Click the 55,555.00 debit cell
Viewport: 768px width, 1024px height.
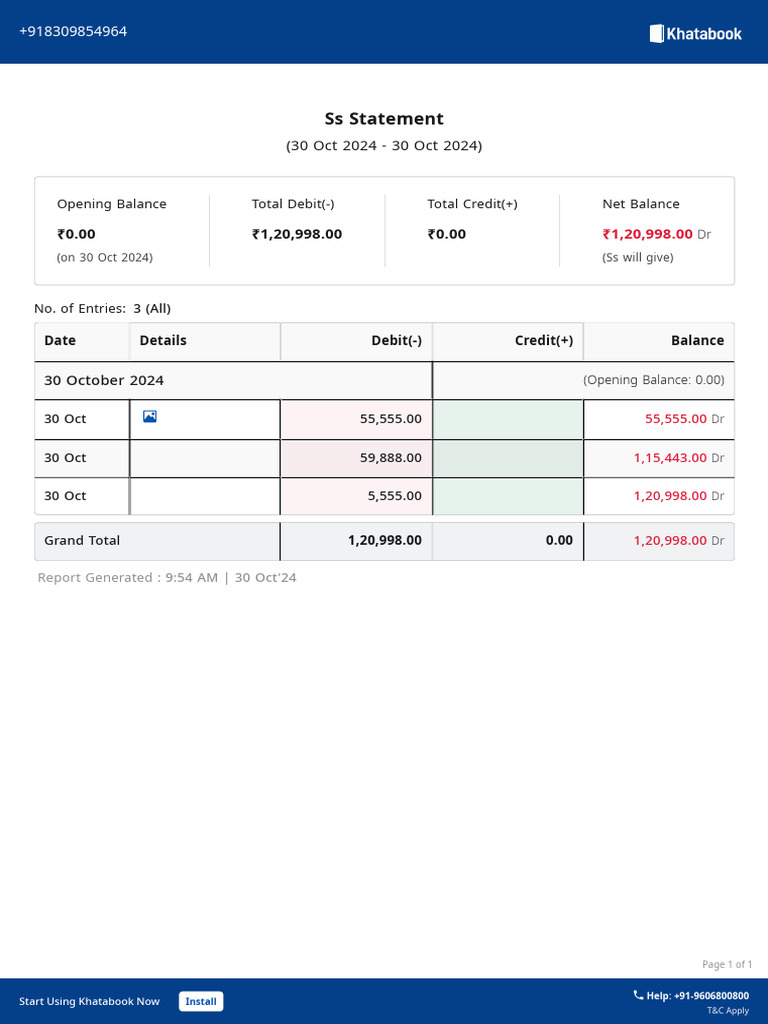[x=390, y=419]
